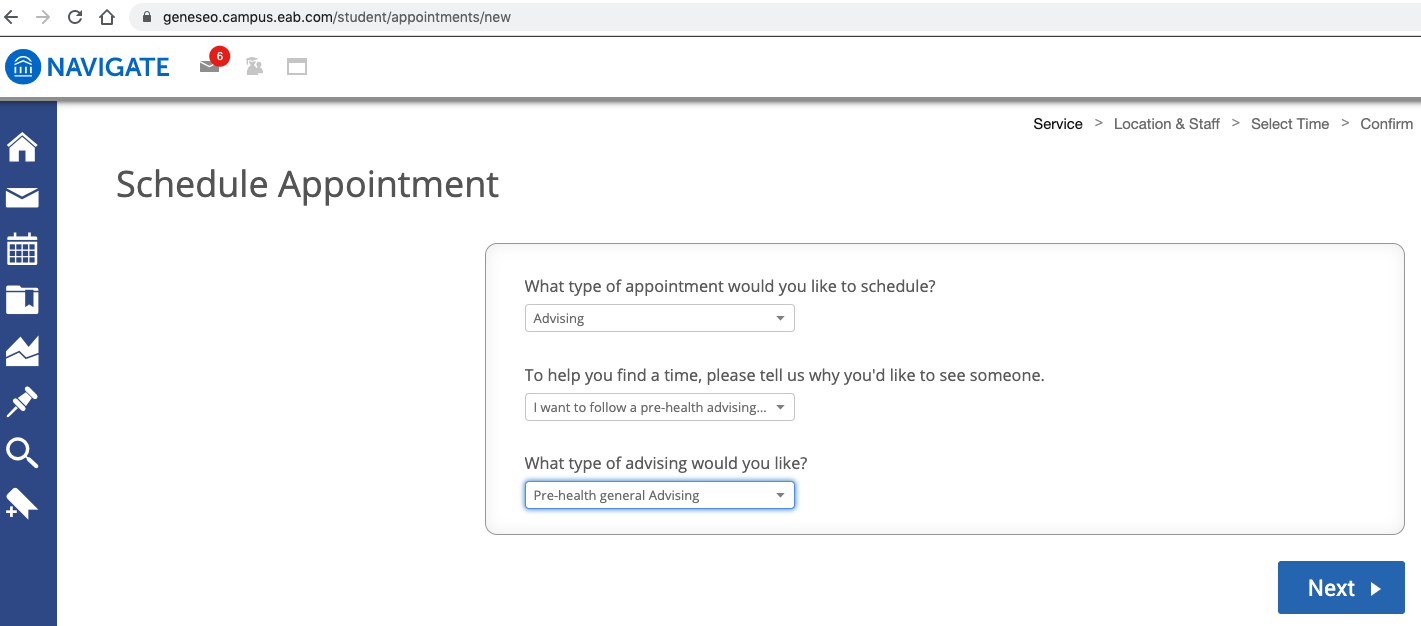Open mail notifications with red badge
This screenshot has height=626, width=1421.
pos(210,67)
